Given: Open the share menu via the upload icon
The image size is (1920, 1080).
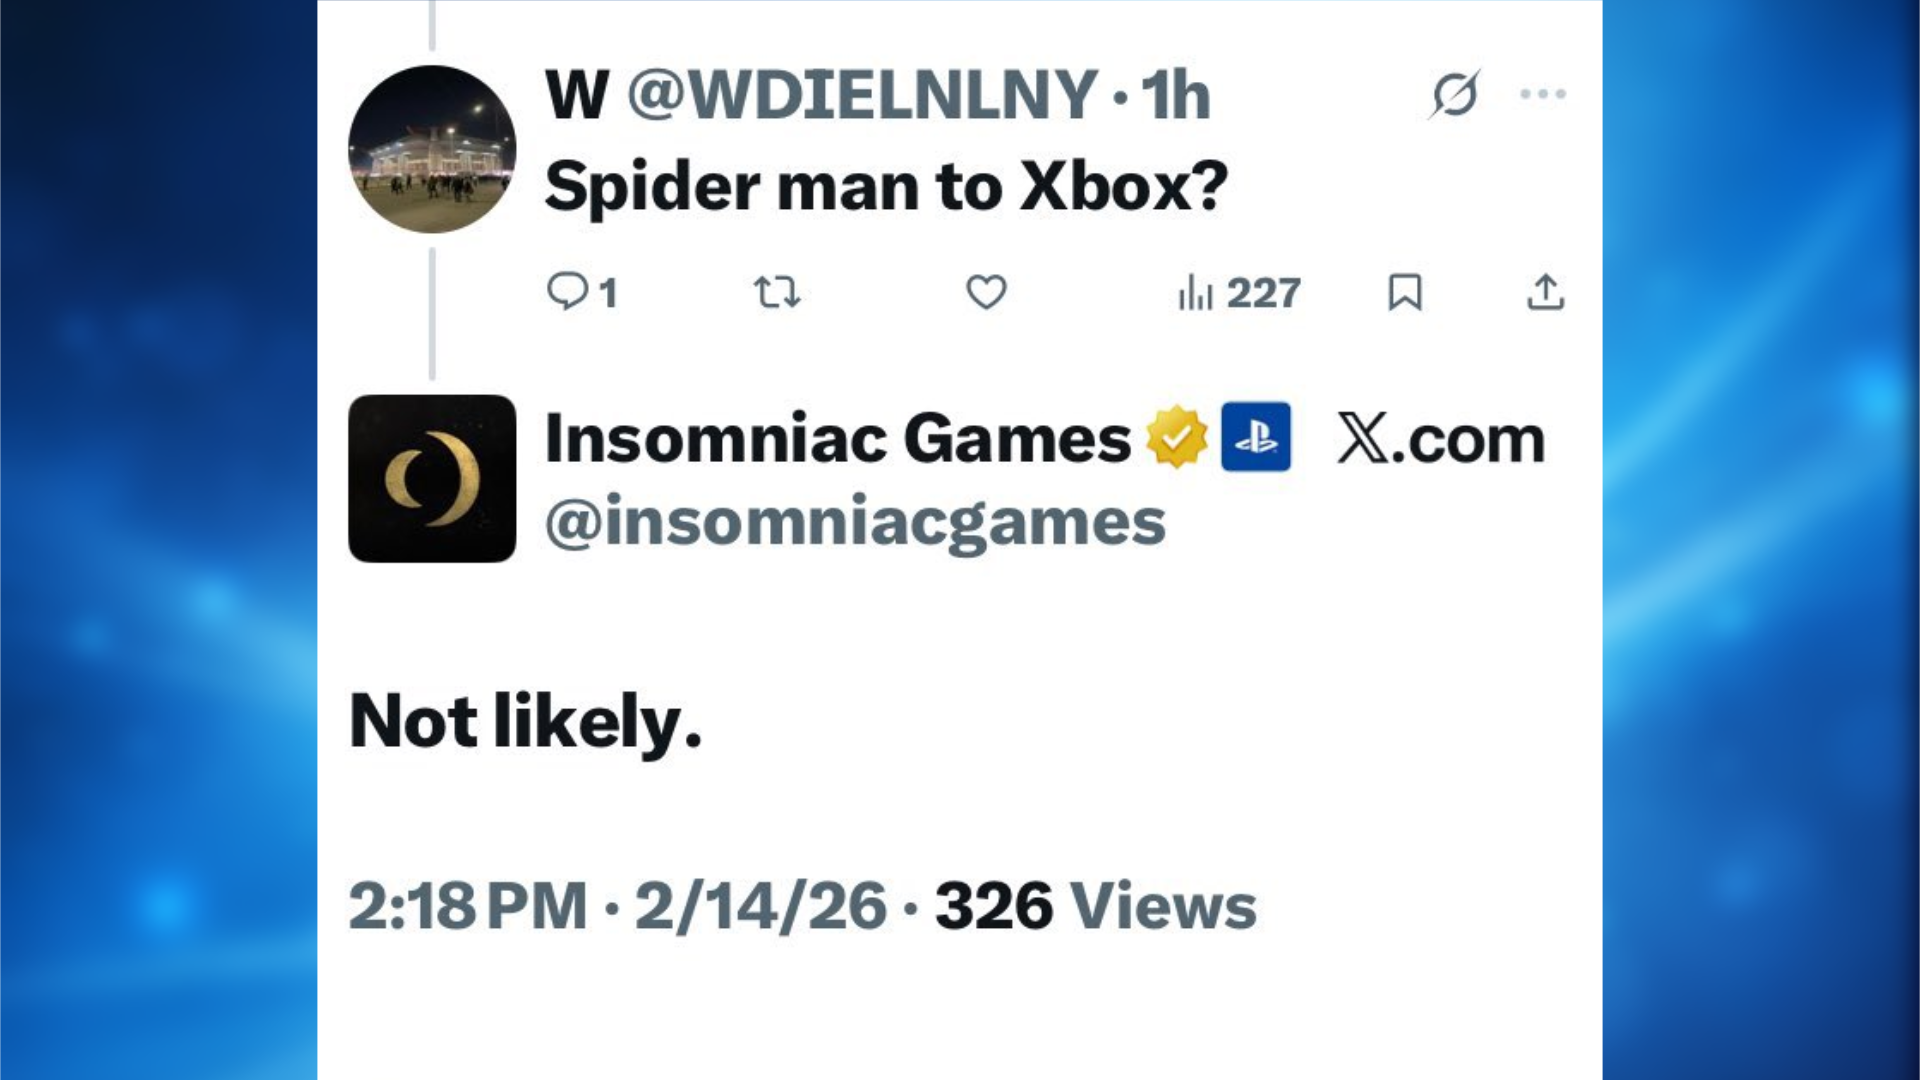Looking at the screenshot, I should 1546,292.
